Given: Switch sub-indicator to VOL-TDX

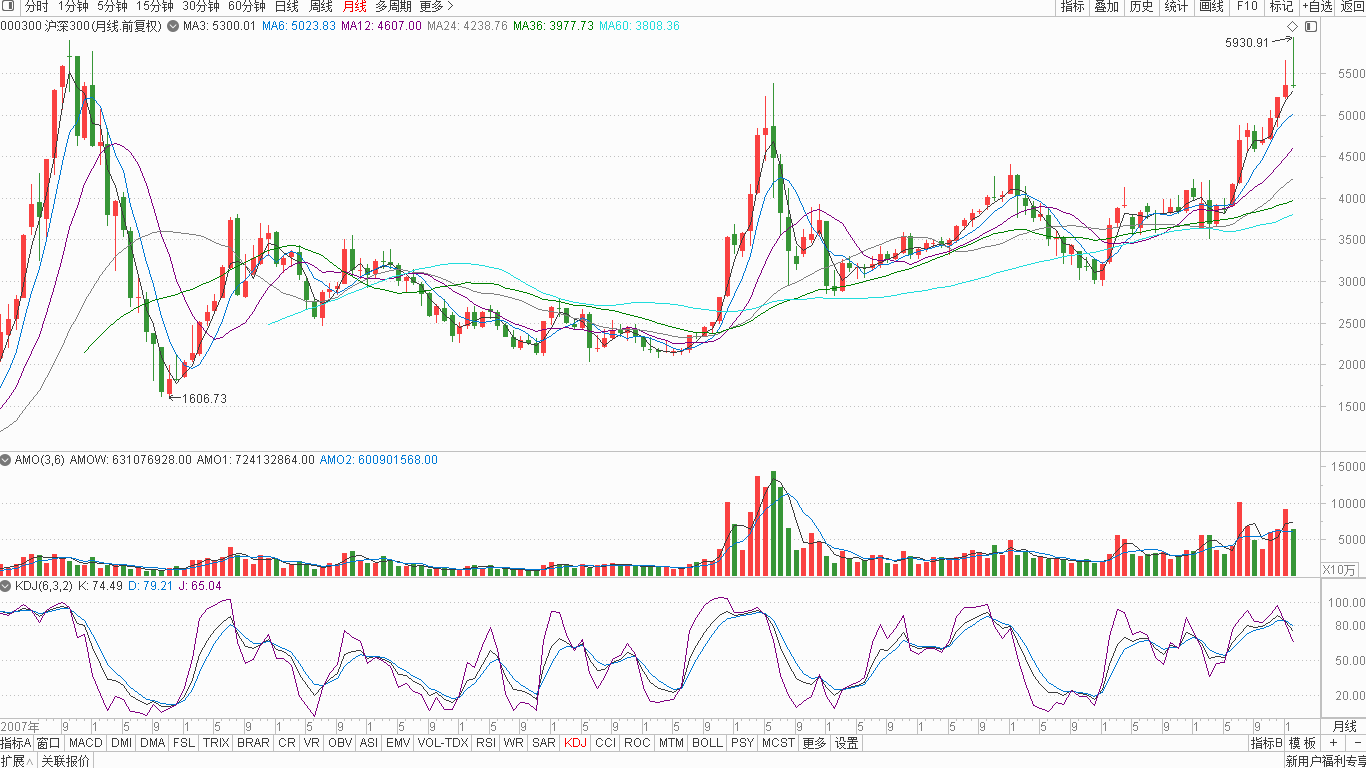Looking at the screenshot, I should tap(443, 743).
